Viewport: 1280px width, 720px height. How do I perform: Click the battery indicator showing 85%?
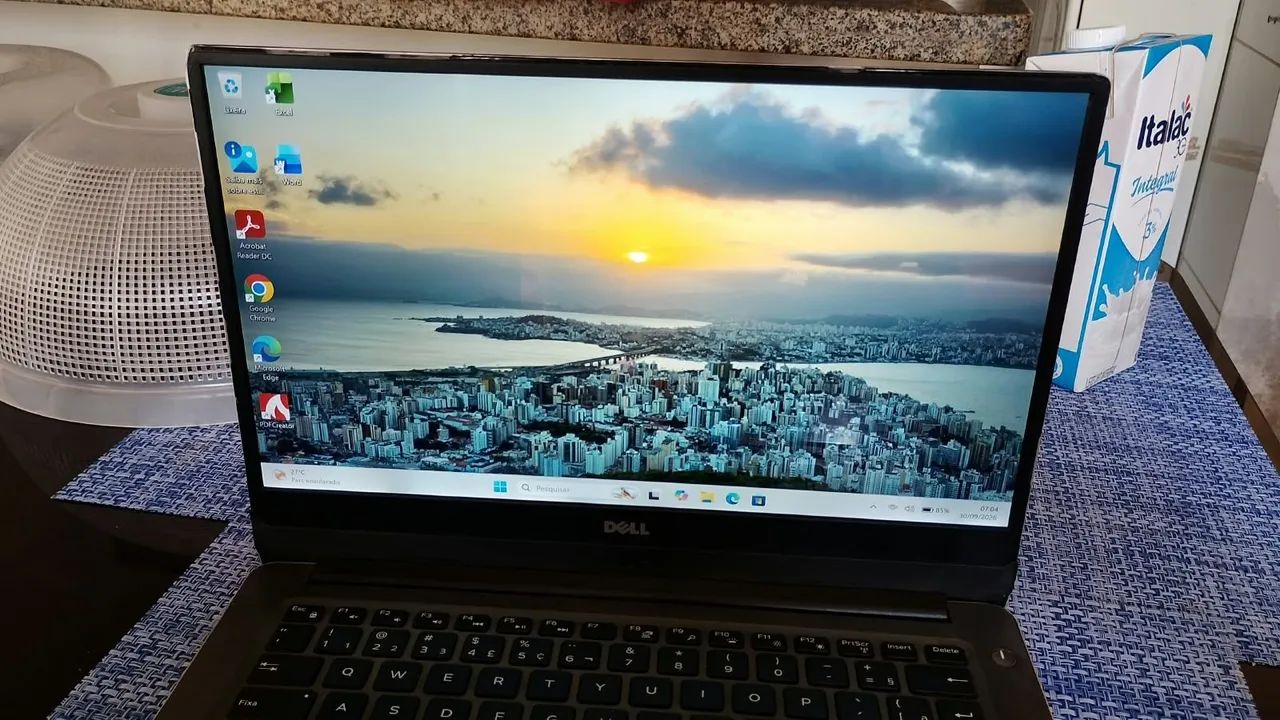click(x=936, y=510)
